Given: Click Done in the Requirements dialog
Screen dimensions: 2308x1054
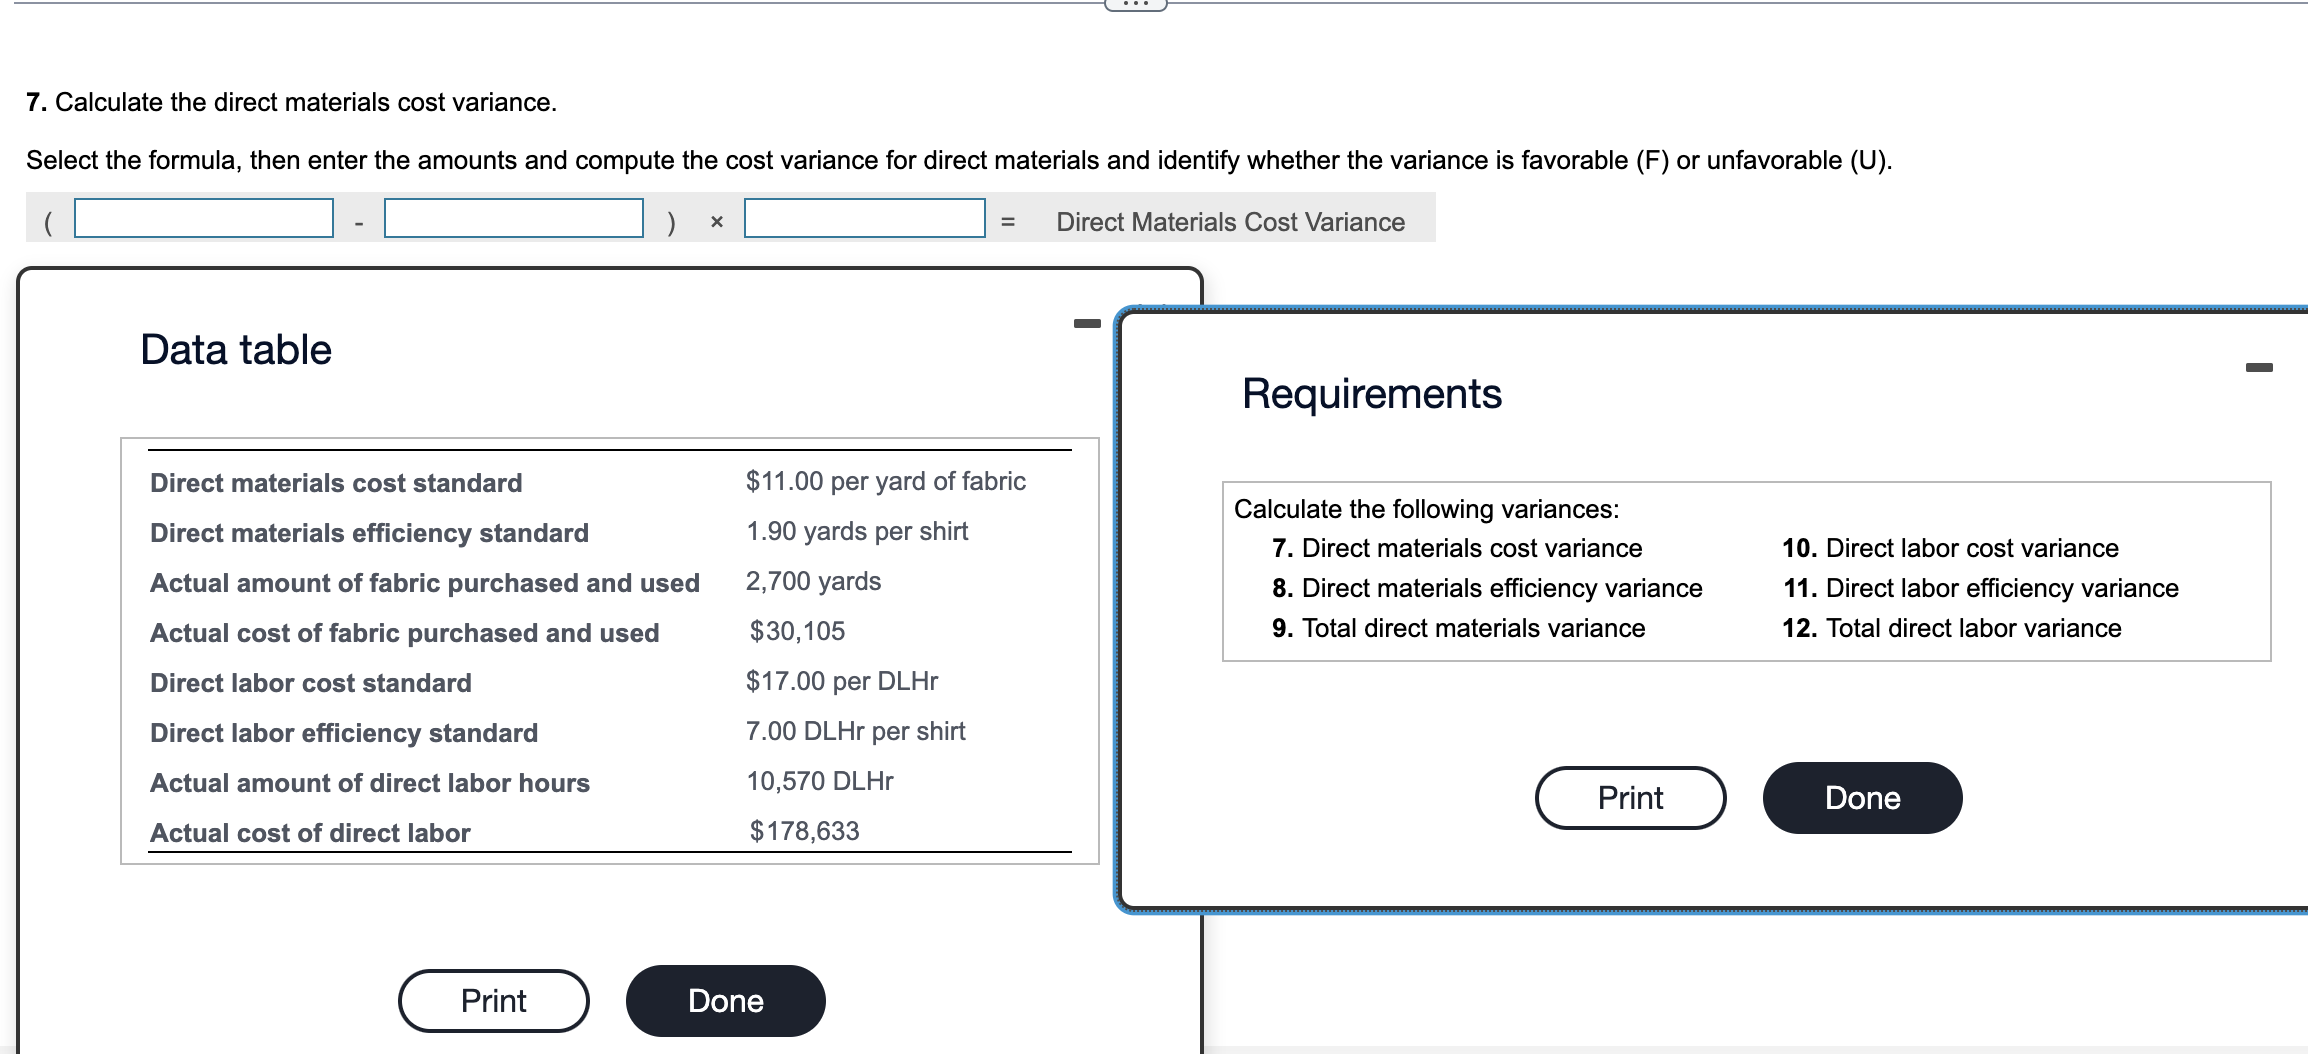Looking at the screenshot, I should tap(1861, 797).
